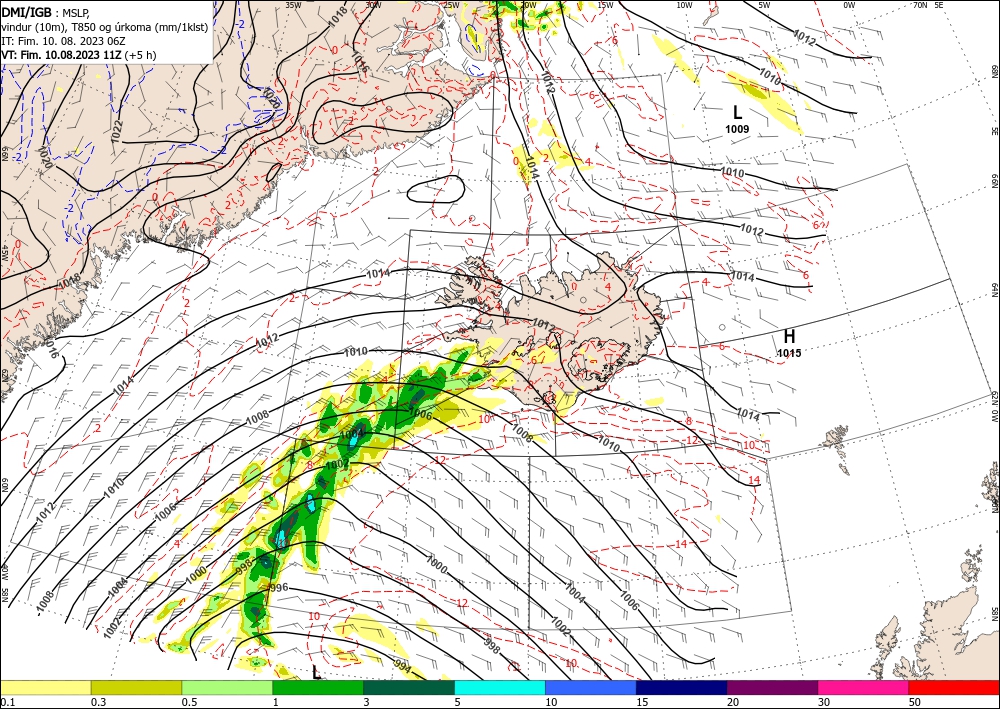Image resolution: width=1000 pixels, height=709 pixels.
Task: Click the '5W' longitude label
Action: [x=765, y=5]
